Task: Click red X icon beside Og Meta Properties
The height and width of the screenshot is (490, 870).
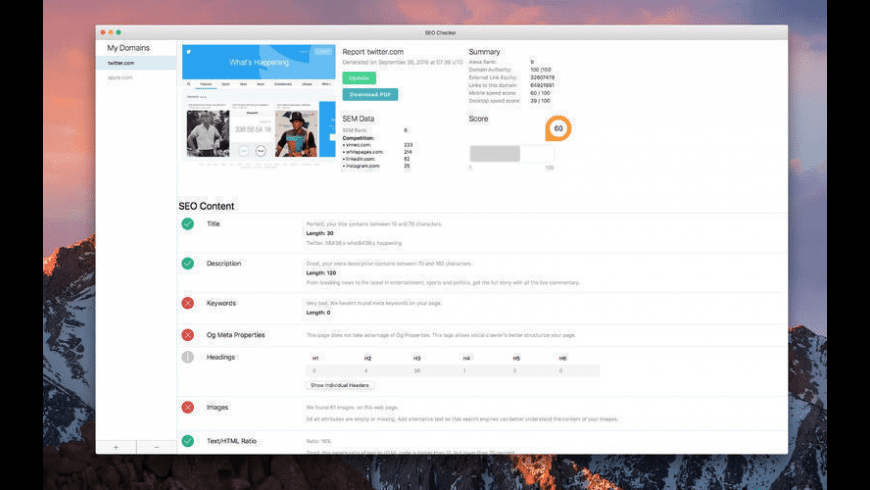Action: pos(188,335)
